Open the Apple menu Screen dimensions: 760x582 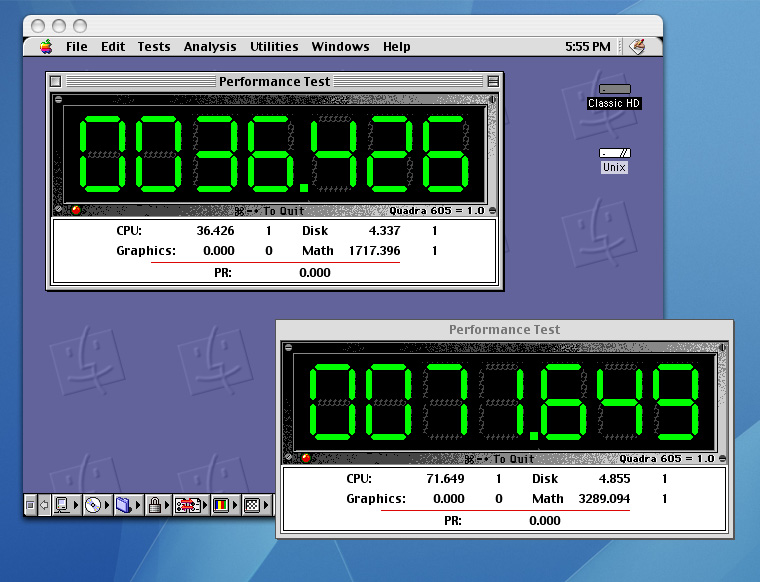(x=46, y=46)
